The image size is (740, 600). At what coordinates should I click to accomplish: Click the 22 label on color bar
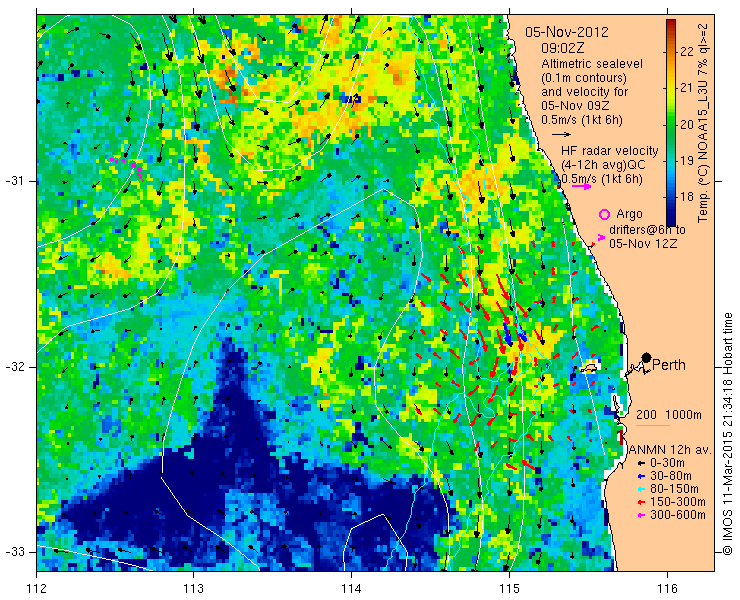687,51
